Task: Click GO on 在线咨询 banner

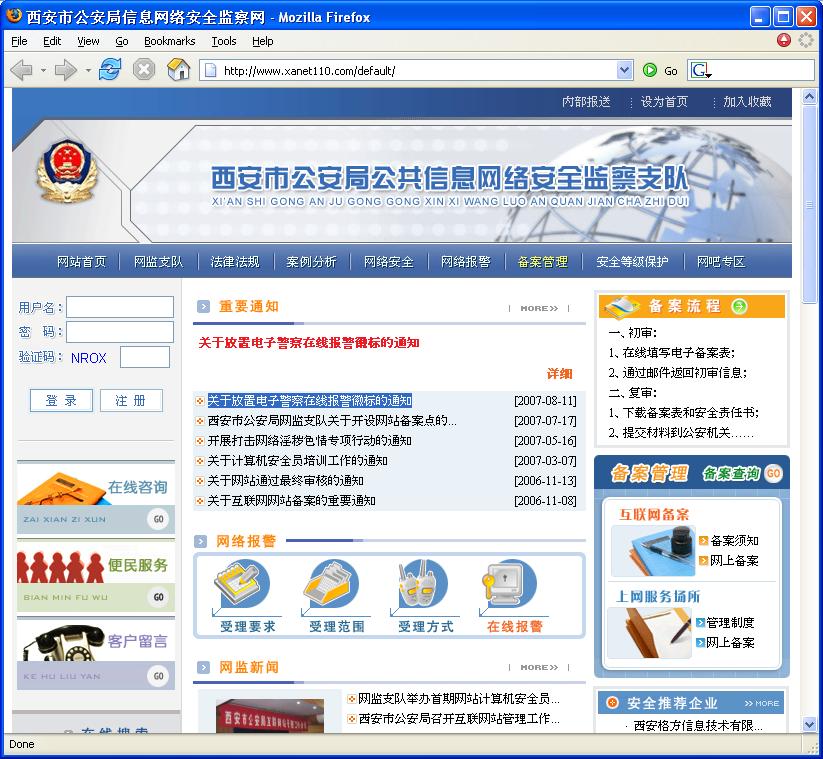Action: point(158,519)
